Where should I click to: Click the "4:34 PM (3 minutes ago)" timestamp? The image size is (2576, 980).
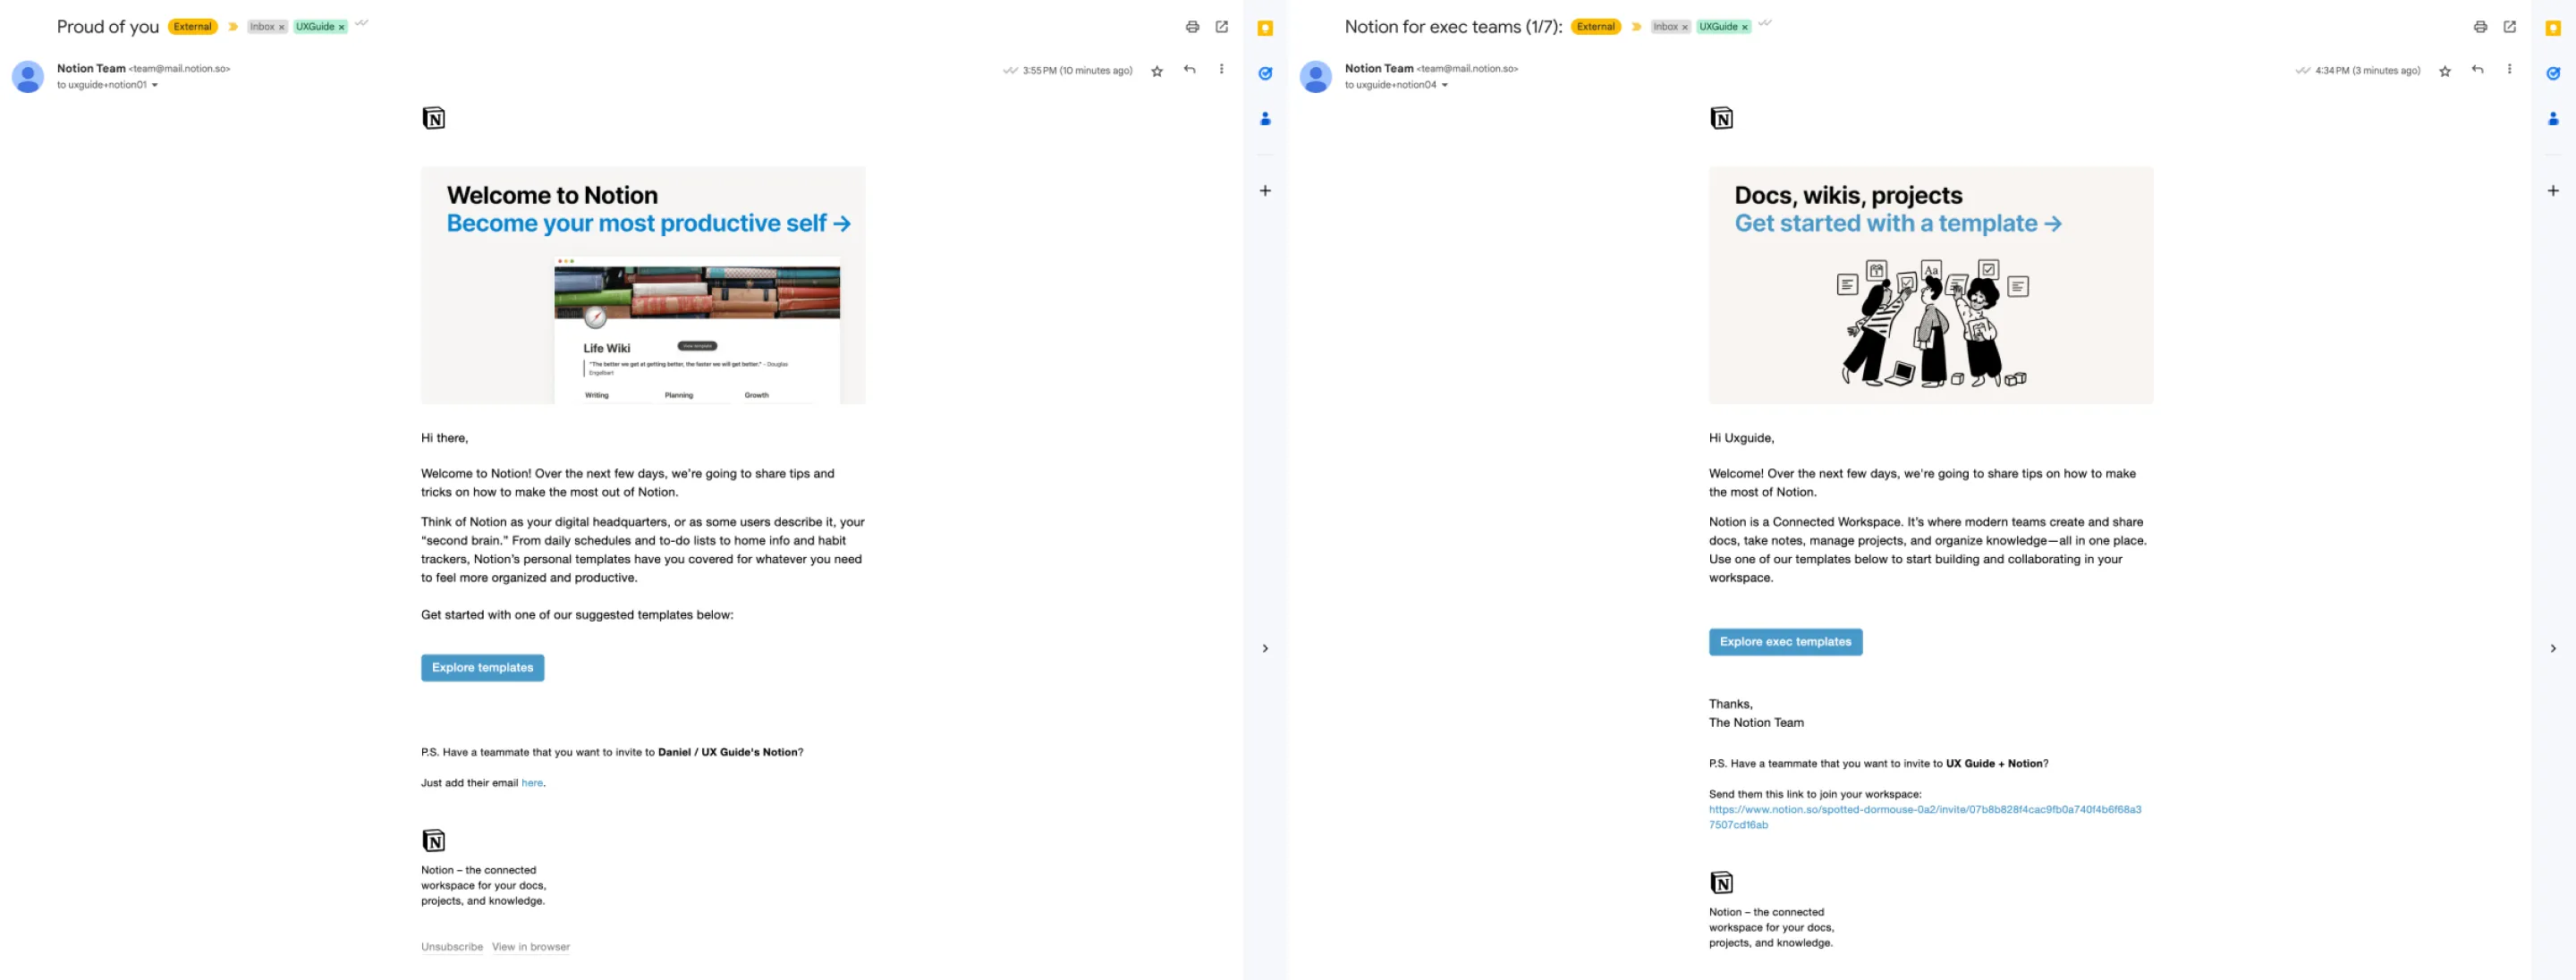[x=2368, y=71]
